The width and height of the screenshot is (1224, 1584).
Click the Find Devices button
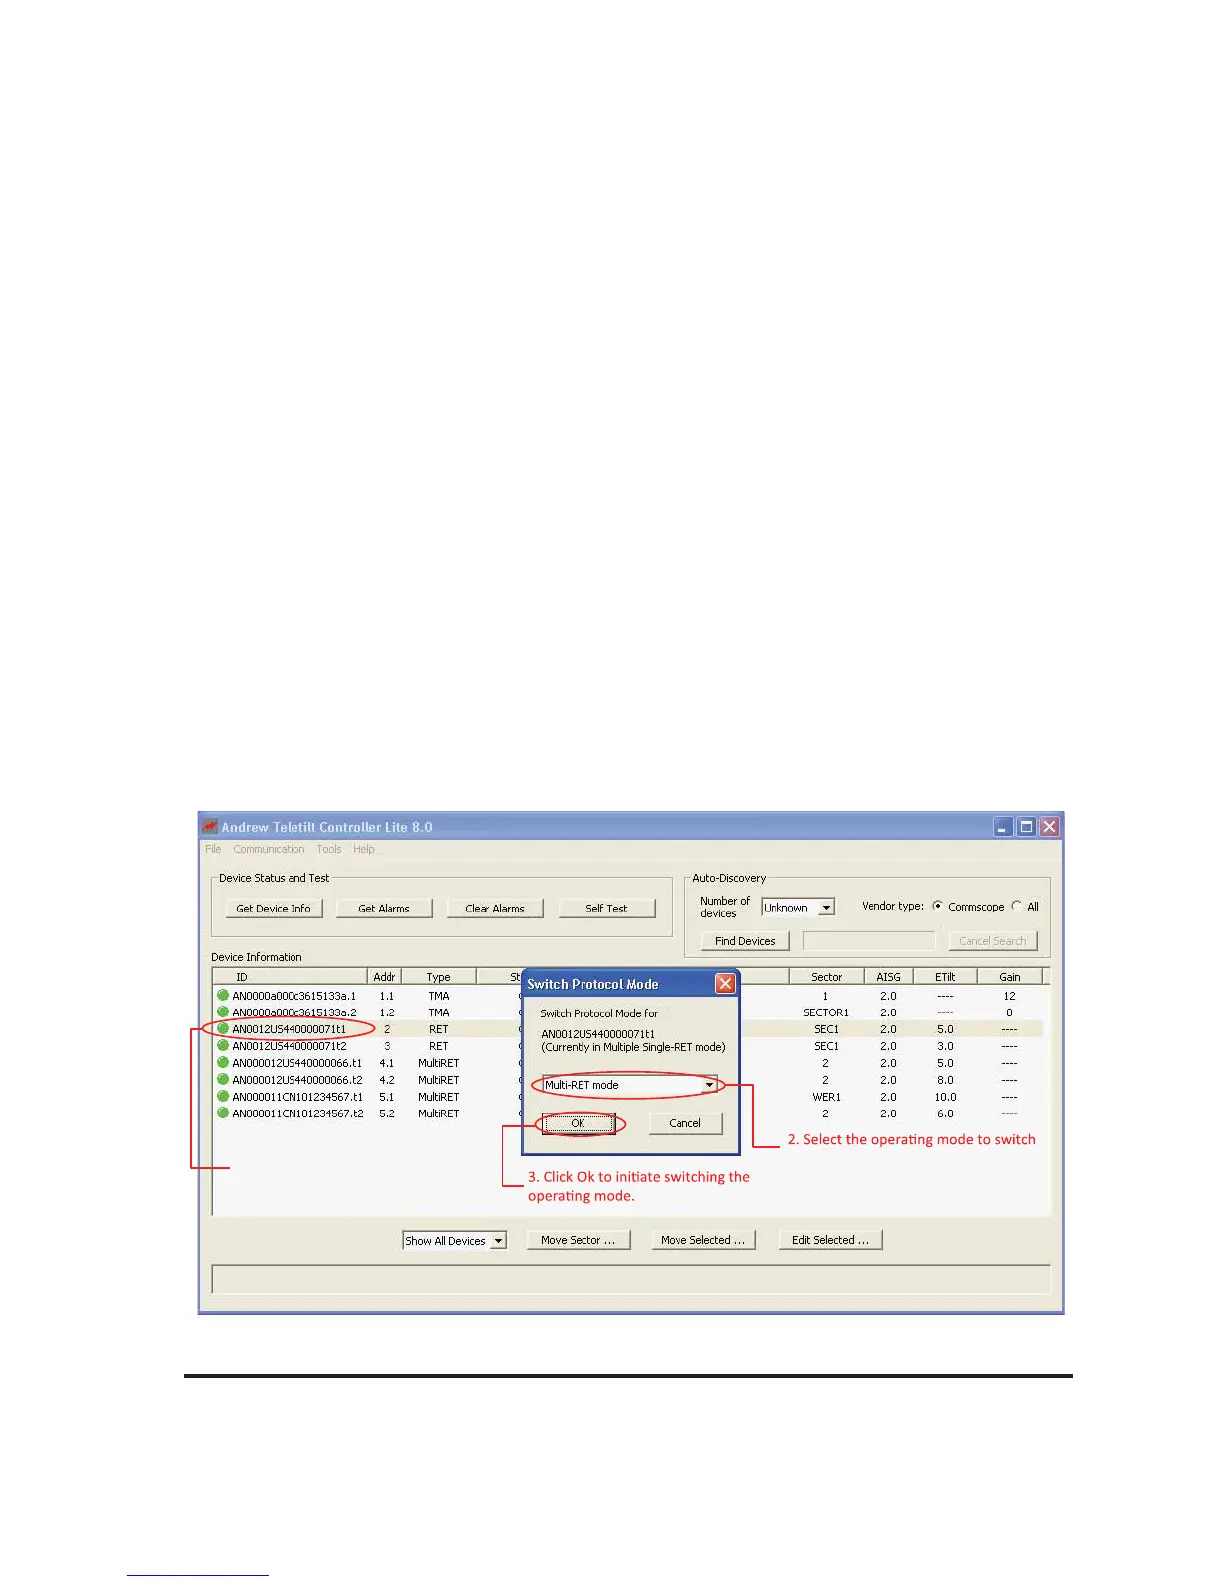pyautogui.click(x=745, y=941)
